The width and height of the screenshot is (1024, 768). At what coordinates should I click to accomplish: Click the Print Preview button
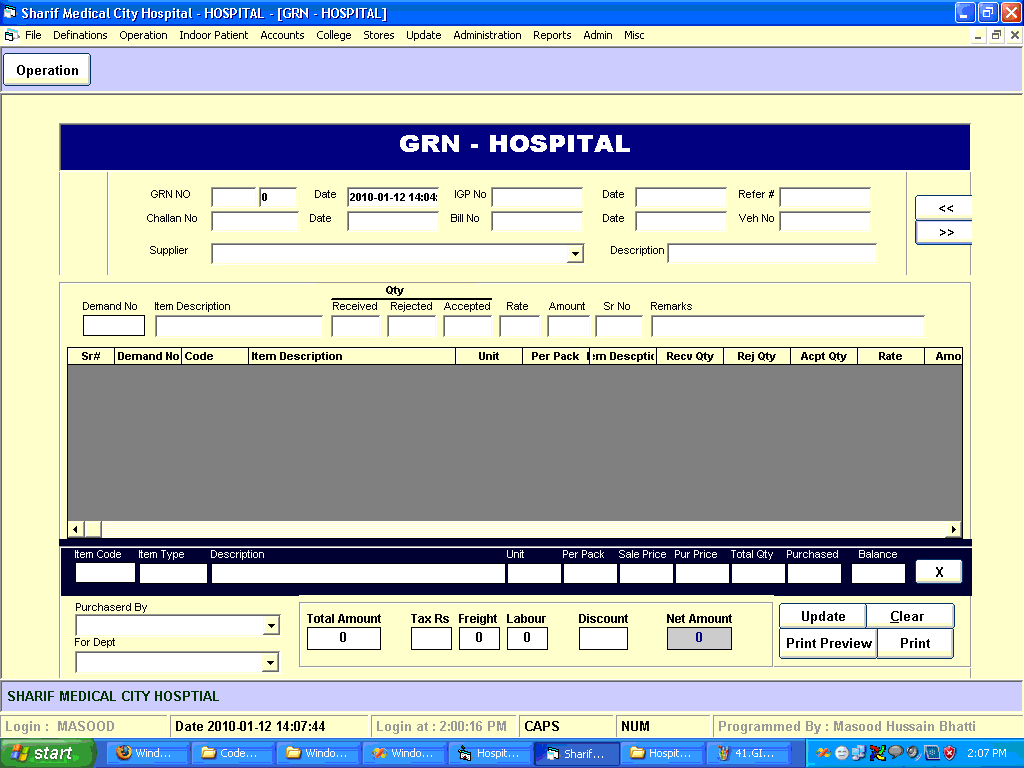point(828,643)
